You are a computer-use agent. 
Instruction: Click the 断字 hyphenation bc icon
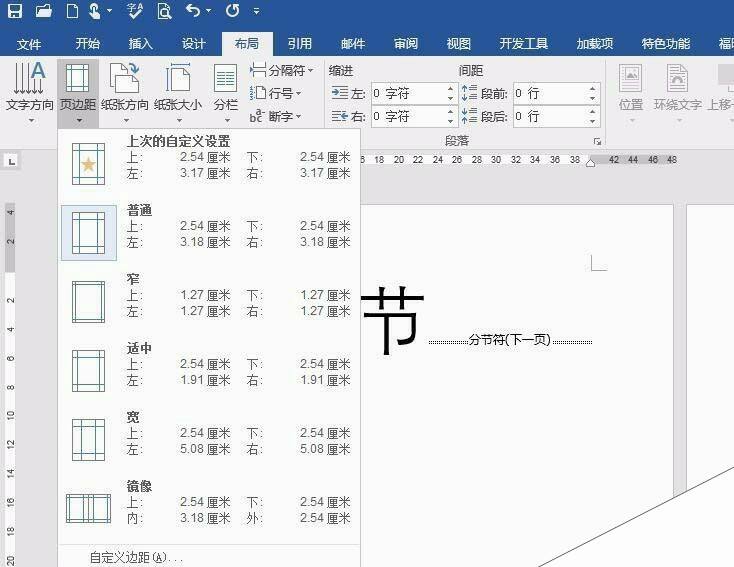coord(257,116)
